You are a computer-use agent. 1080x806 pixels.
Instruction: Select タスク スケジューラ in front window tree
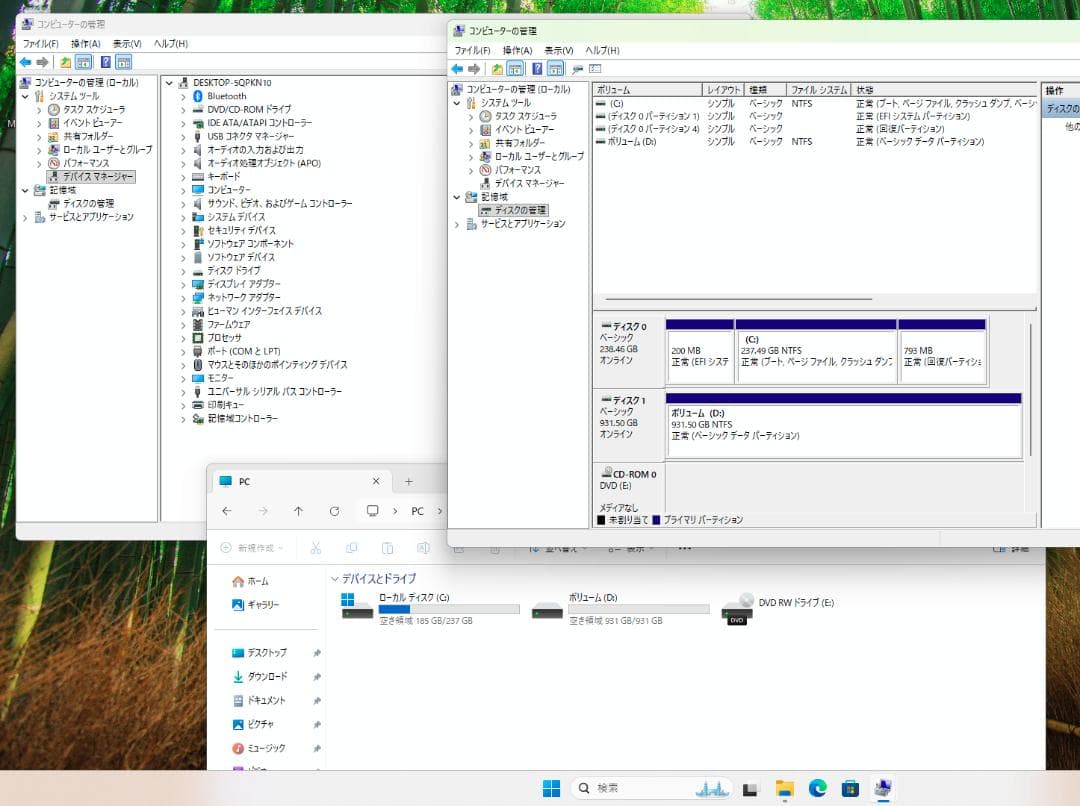pos(526,116)
